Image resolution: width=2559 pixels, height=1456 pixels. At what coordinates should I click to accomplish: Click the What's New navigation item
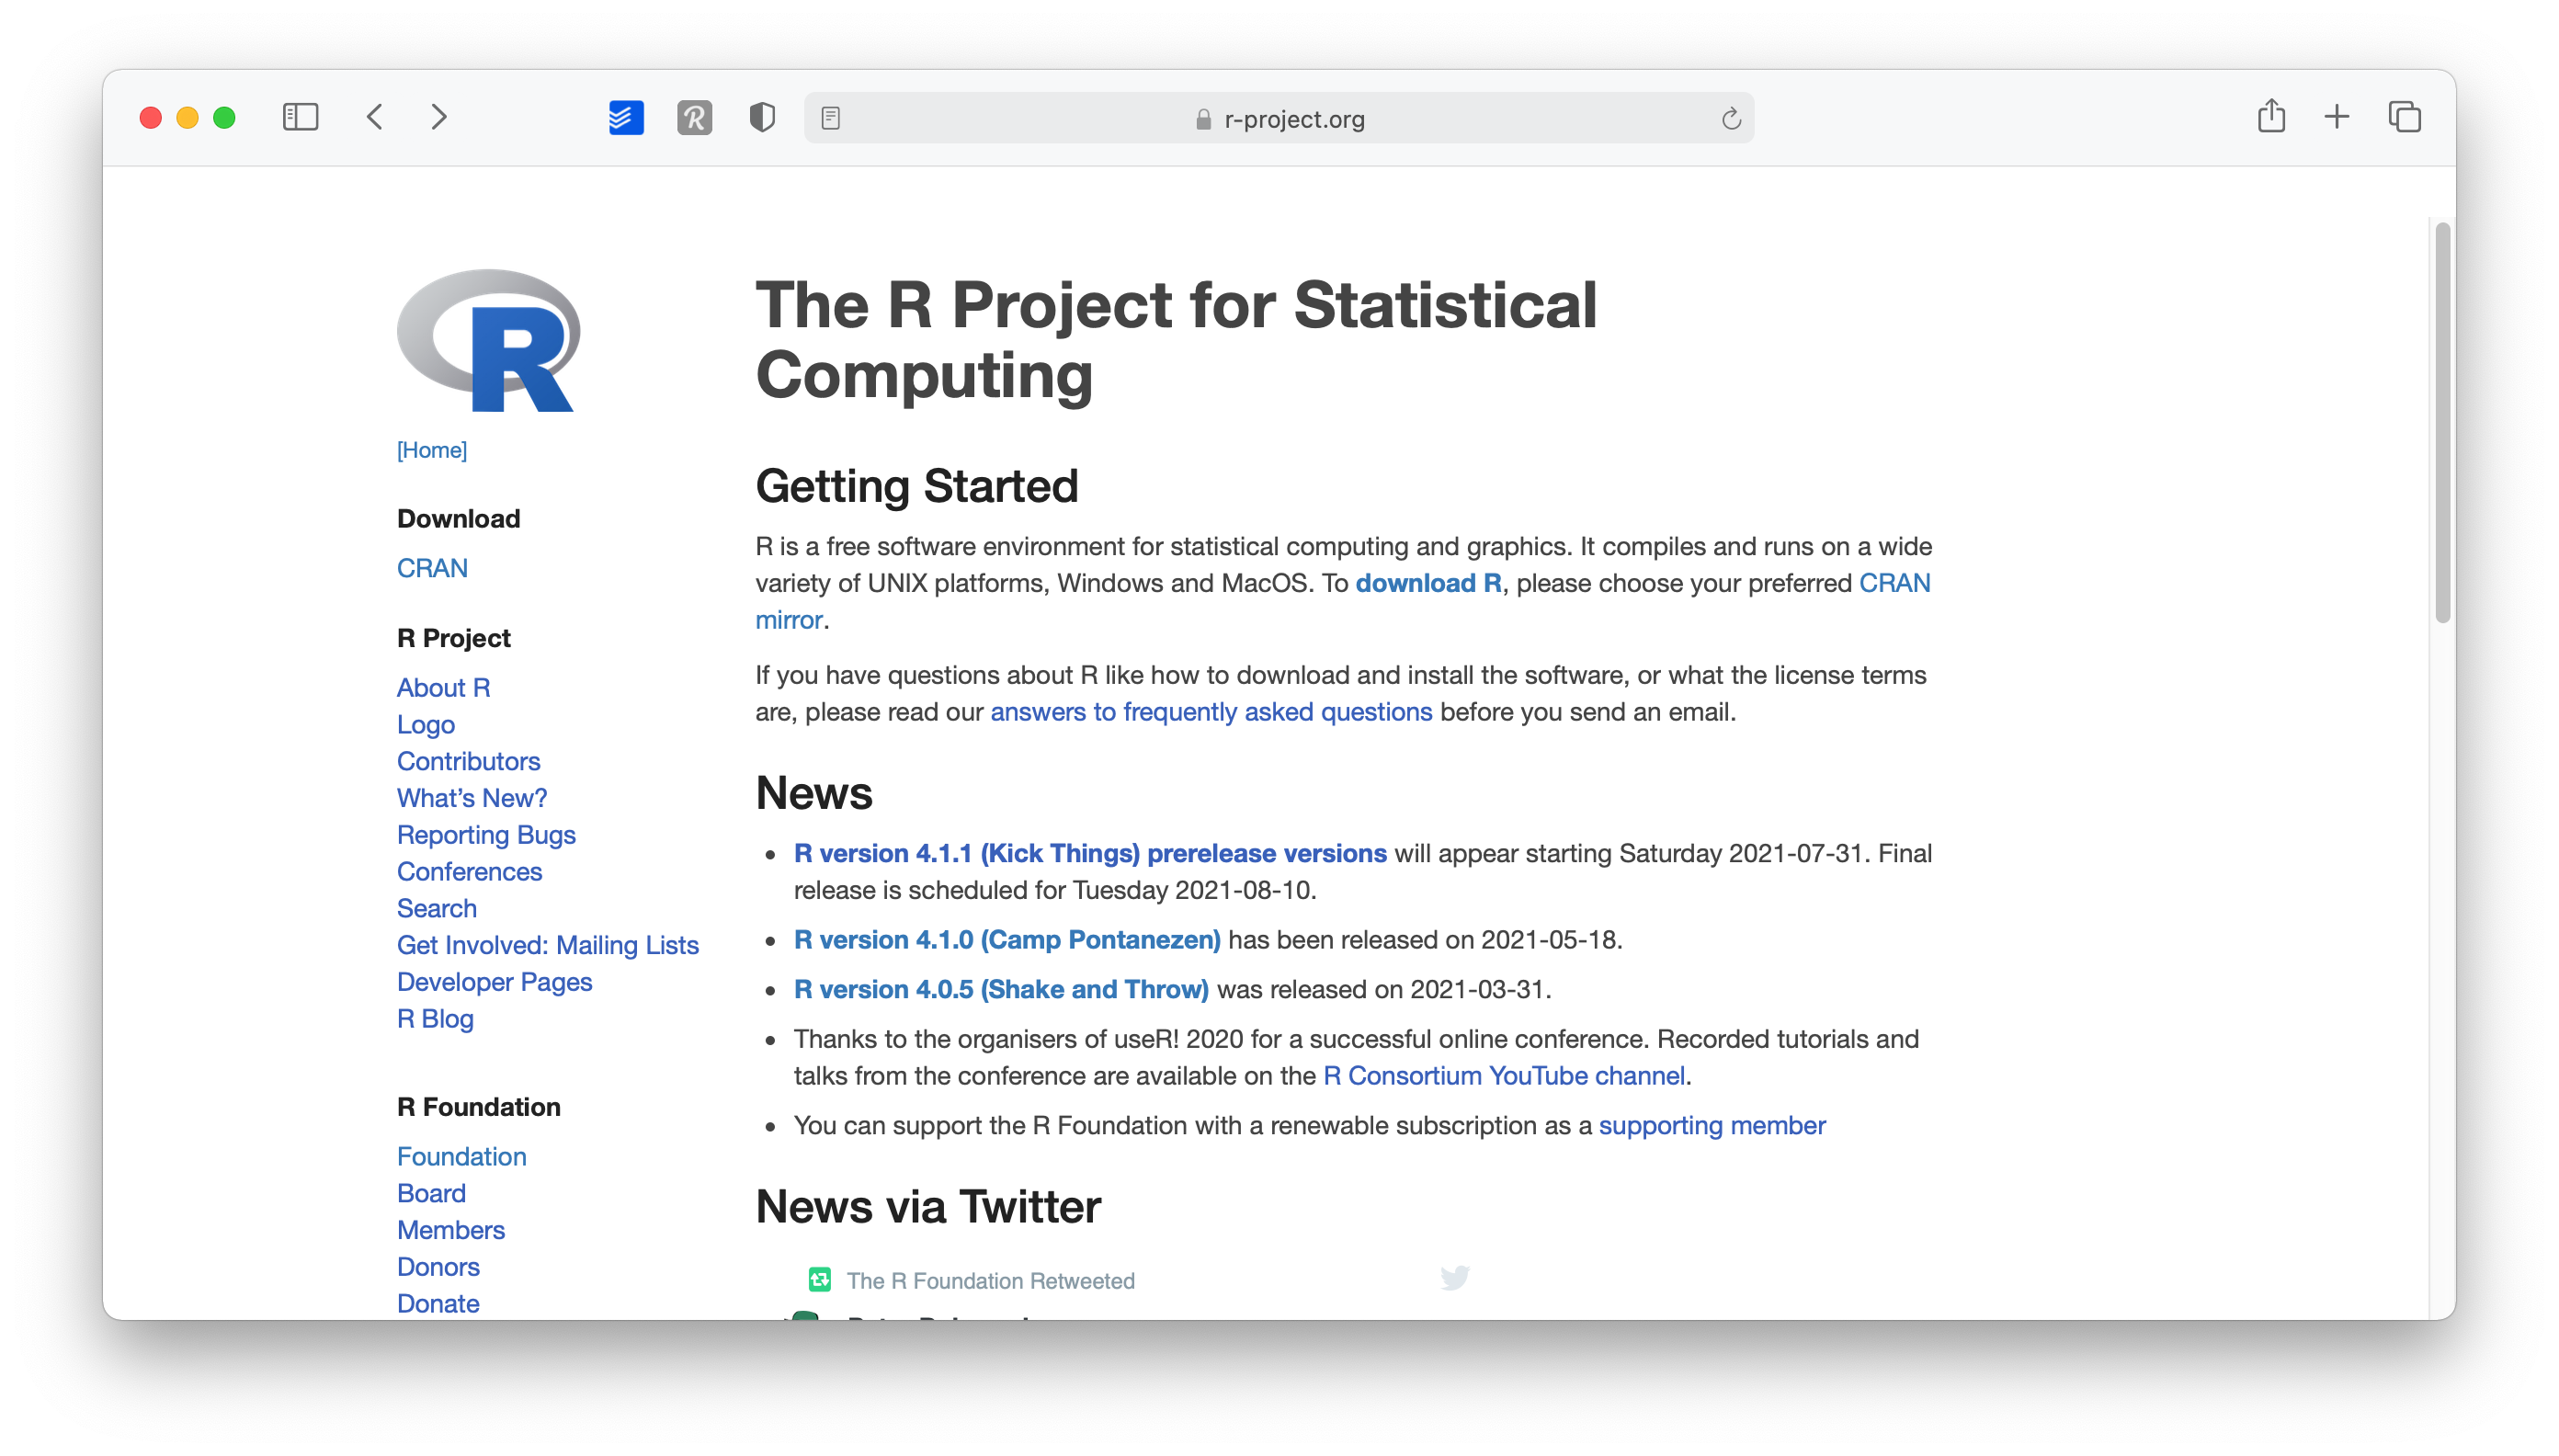[x=472, y=797]
